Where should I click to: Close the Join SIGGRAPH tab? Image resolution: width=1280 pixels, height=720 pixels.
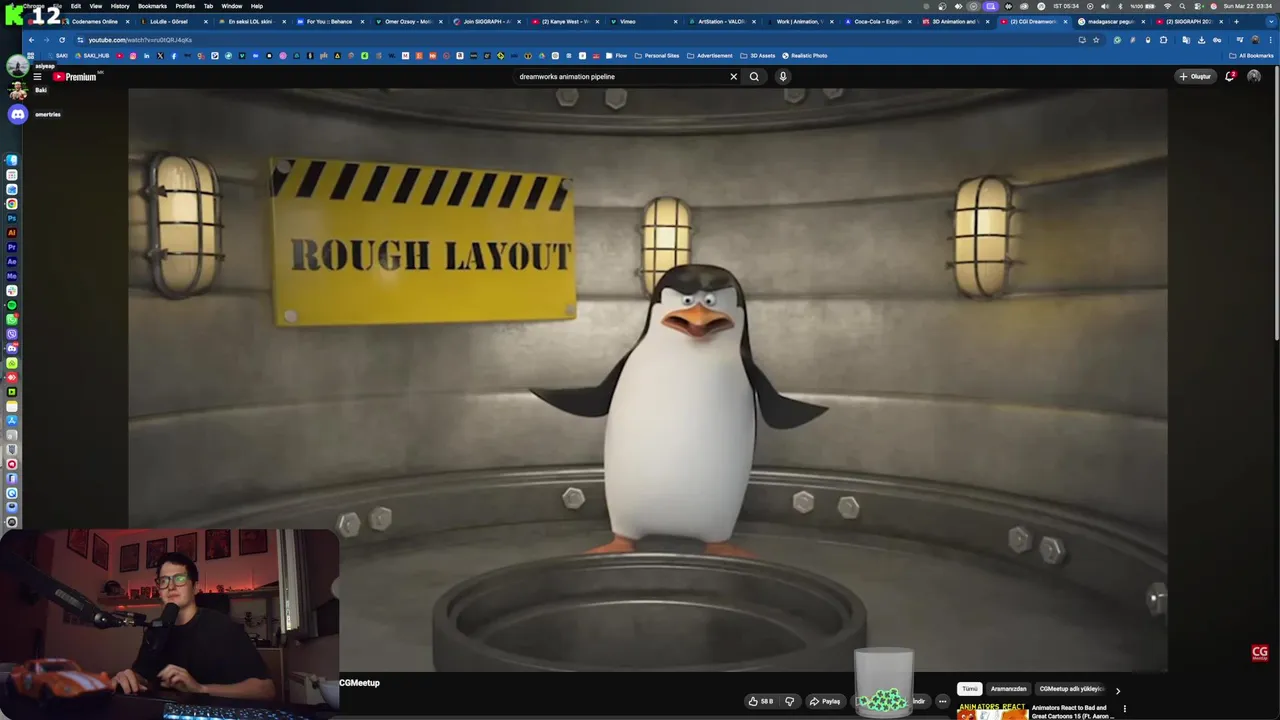tap(519, 21)
